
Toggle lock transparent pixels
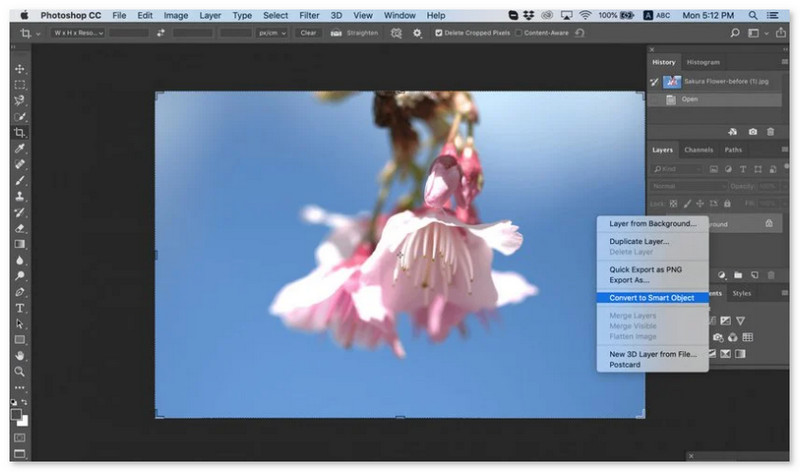click(673, 204)
